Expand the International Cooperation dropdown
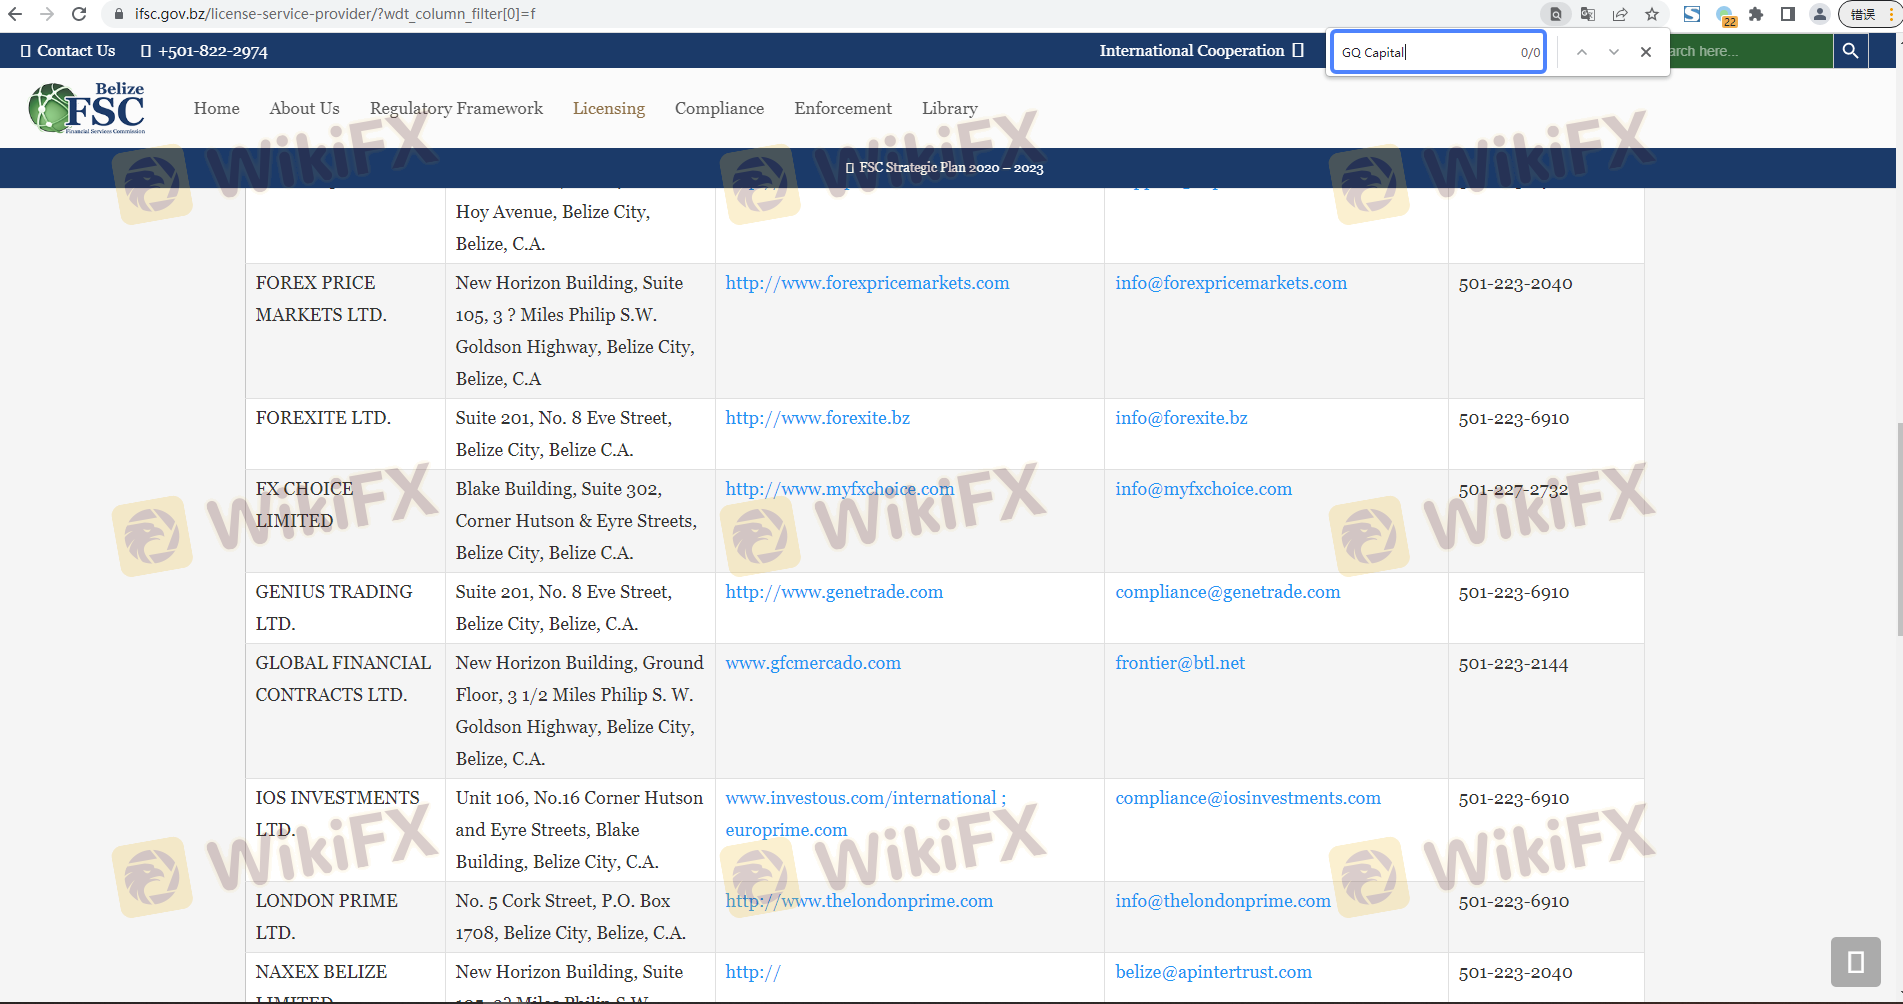Viewport: 1903px width, 1004px height. tap(1200, 51)
